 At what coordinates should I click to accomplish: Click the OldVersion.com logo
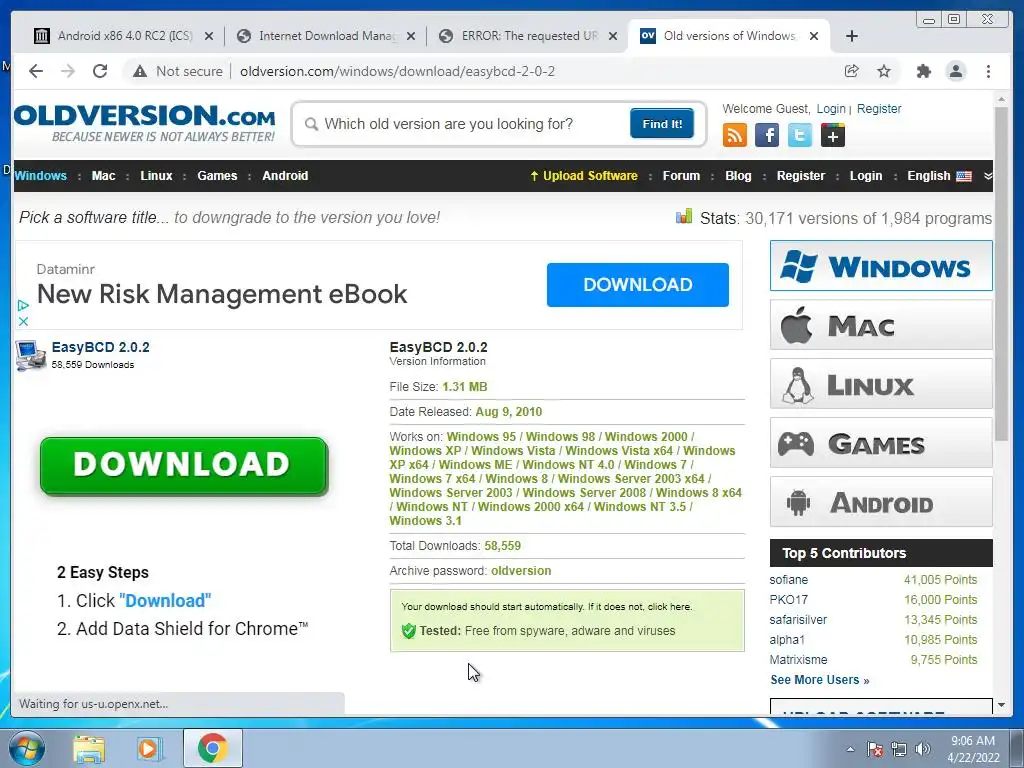click(144, 123)
